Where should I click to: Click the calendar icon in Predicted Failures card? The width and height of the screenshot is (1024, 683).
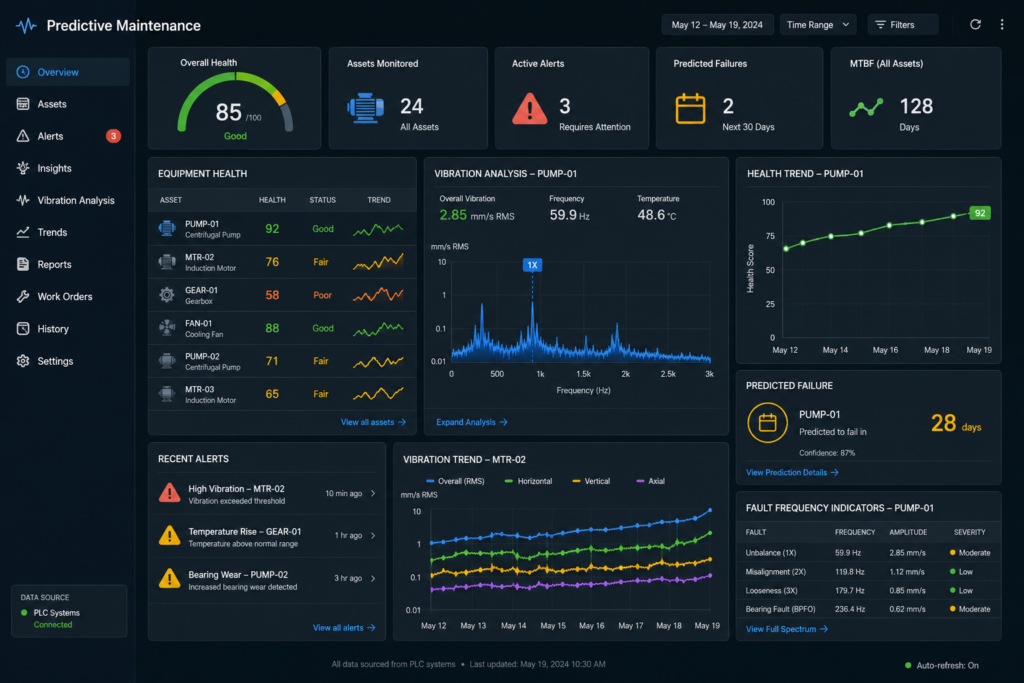point(690,108)
